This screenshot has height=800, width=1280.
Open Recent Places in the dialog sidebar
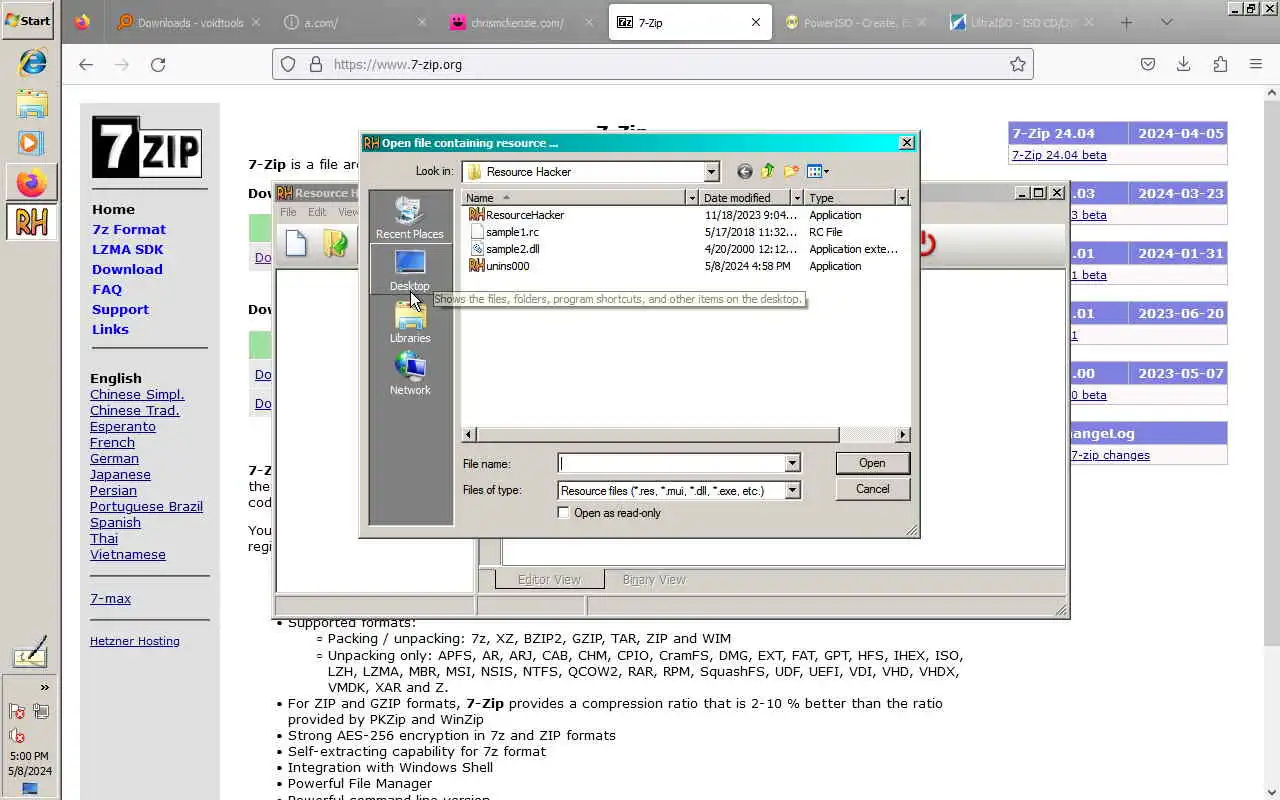point(410,217)
